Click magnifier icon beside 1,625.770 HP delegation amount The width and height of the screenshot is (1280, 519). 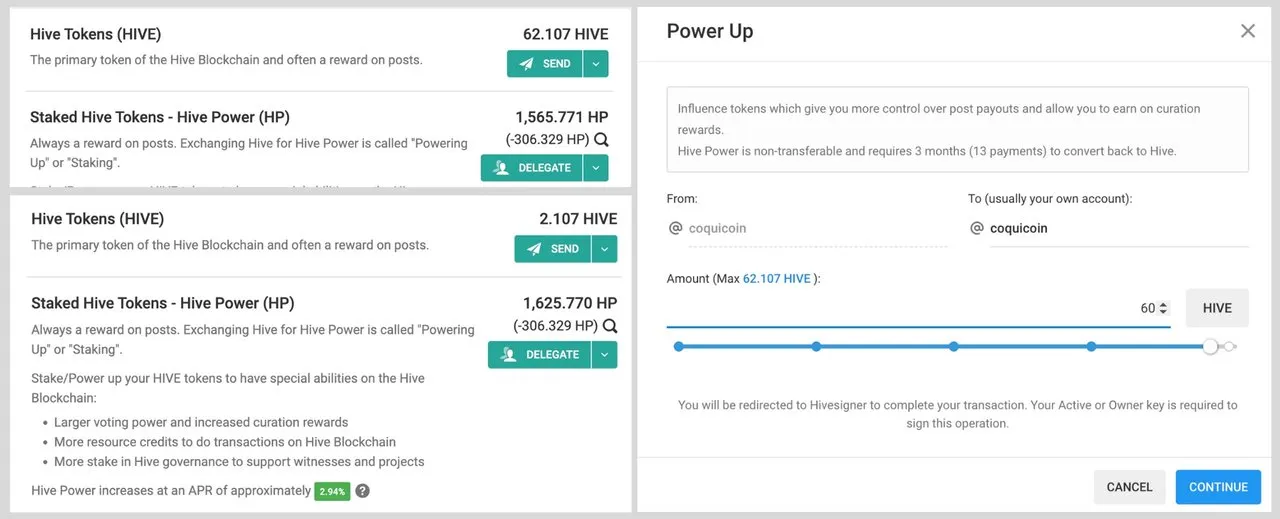tap(610, 326)
